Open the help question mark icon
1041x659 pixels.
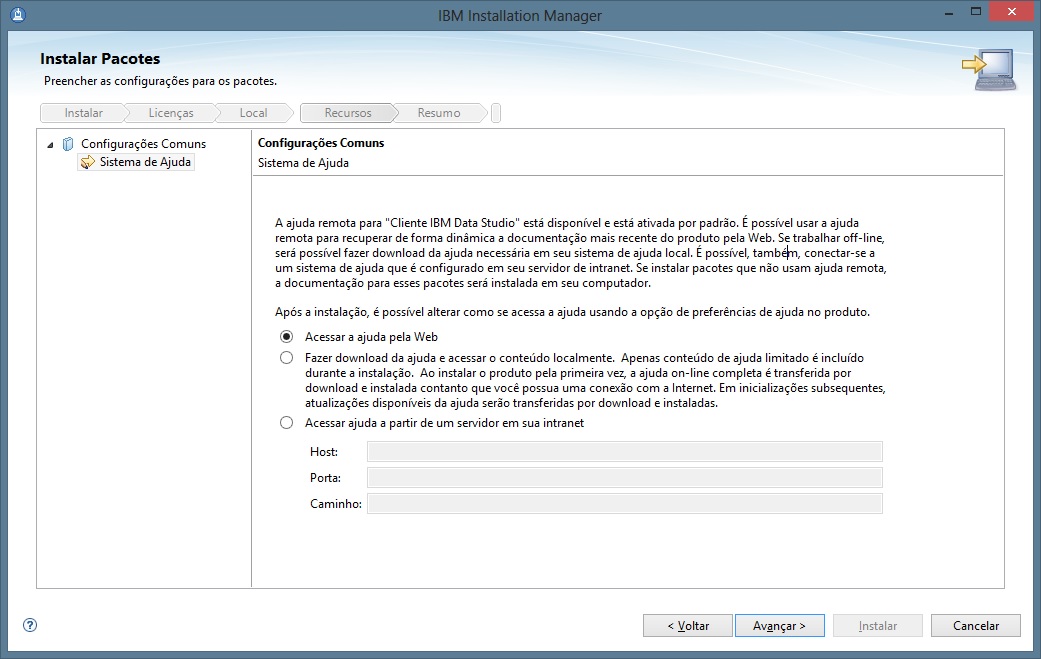click(x=29, y=625)
